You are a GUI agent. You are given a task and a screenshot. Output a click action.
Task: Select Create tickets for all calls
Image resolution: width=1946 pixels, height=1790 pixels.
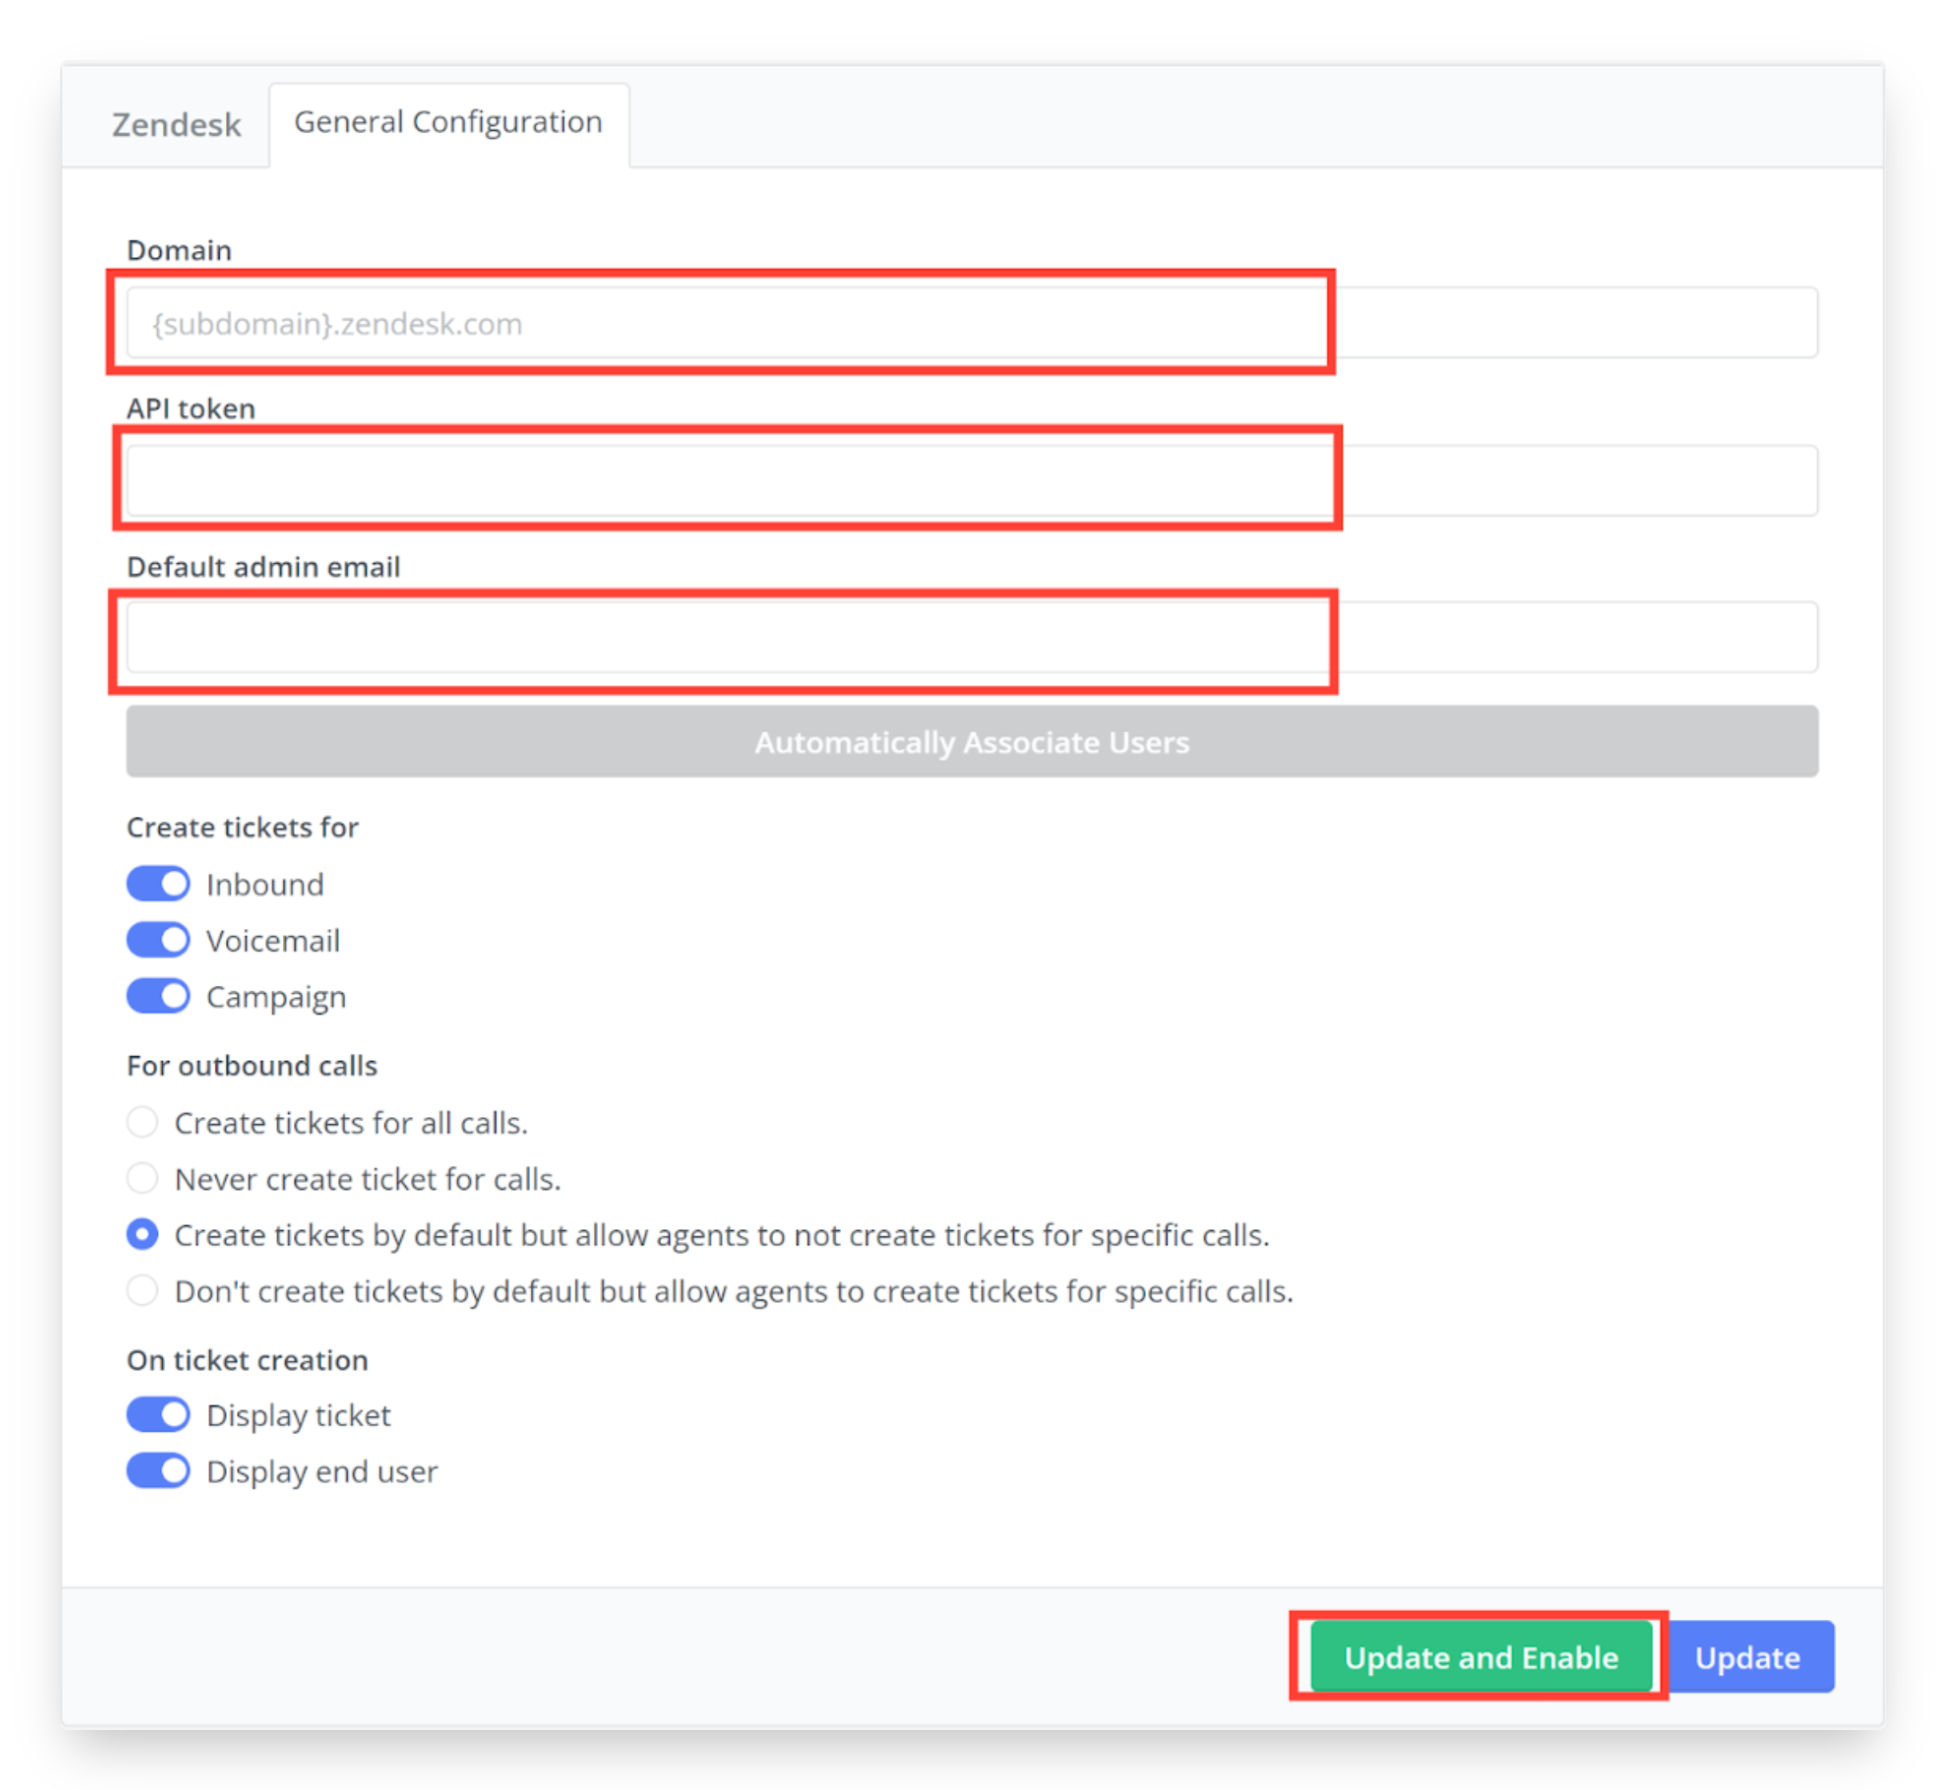(142, 1122)
